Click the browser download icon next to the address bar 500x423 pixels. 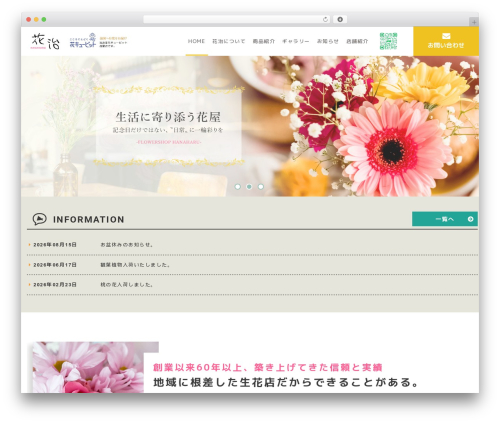coord(340,20)
